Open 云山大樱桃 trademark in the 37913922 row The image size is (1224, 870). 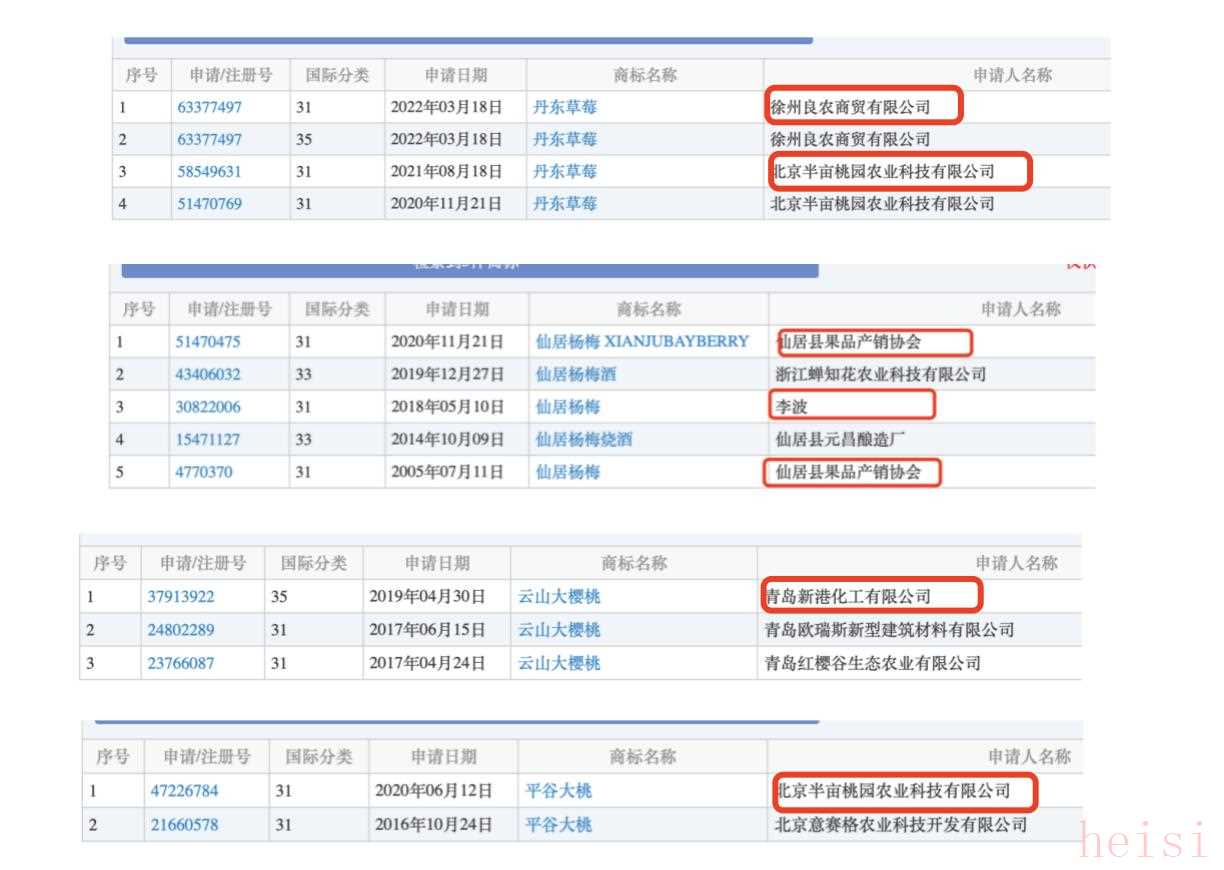click(x=560, y=597)
